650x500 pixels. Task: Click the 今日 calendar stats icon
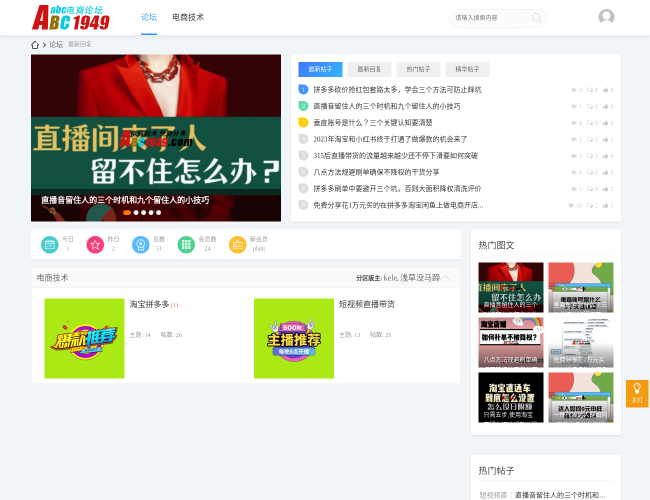tap(49, 244)
